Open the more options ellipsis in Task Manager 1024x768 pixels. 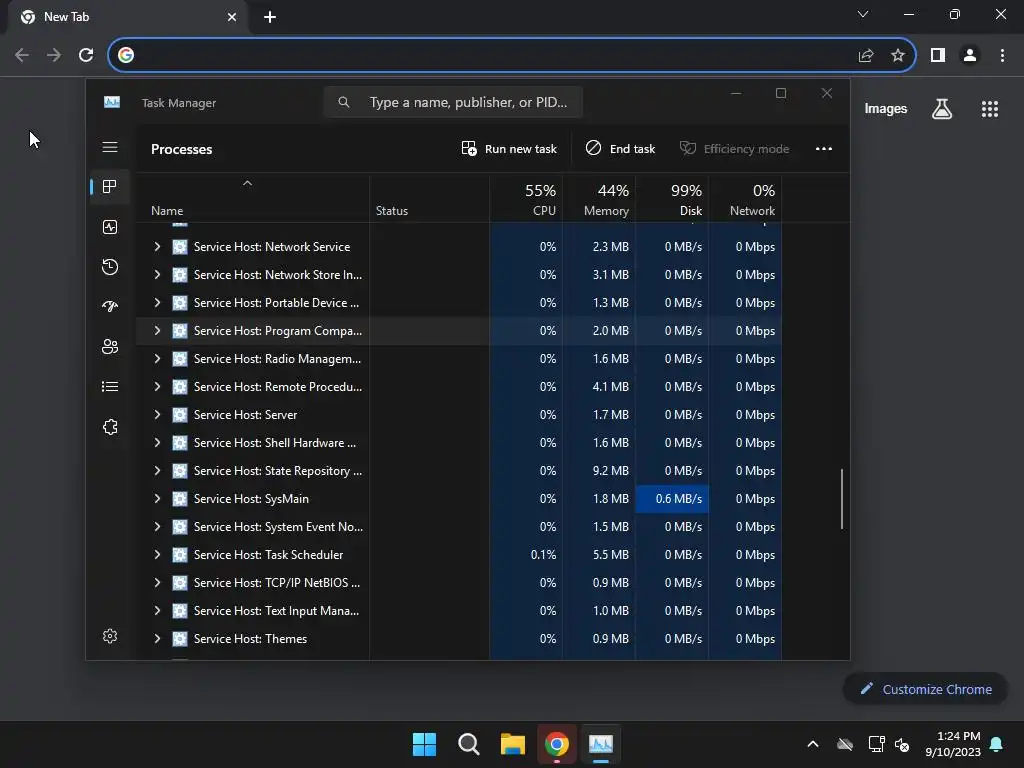824,149
